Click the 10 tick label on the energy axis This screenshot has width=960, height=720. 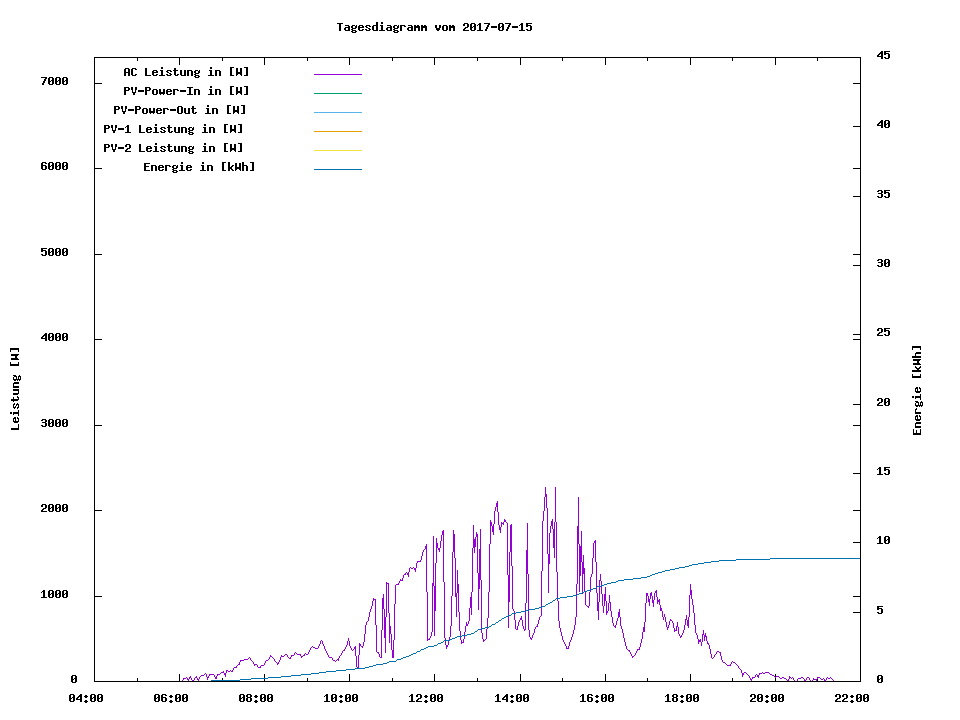click(883, 541)
